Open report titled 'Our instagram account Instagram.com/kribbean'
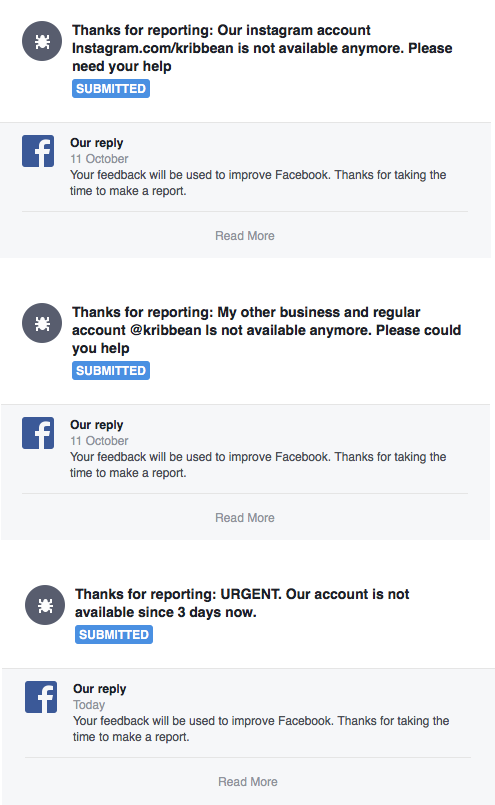This screenshot has height=805, width=495. tap(262, 48)
